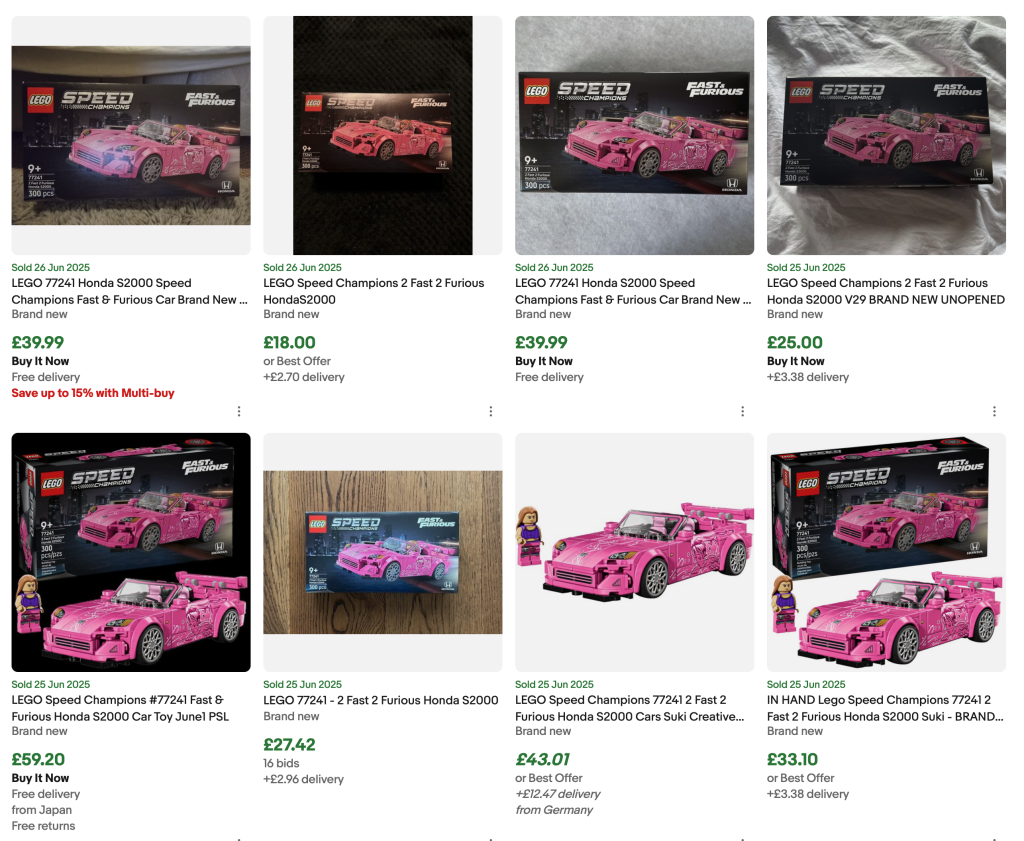Open the £33.10 listing box-and-car image
Viewport: 1024px width, 841px height.
pyautogui.click(x=886, y=552)
